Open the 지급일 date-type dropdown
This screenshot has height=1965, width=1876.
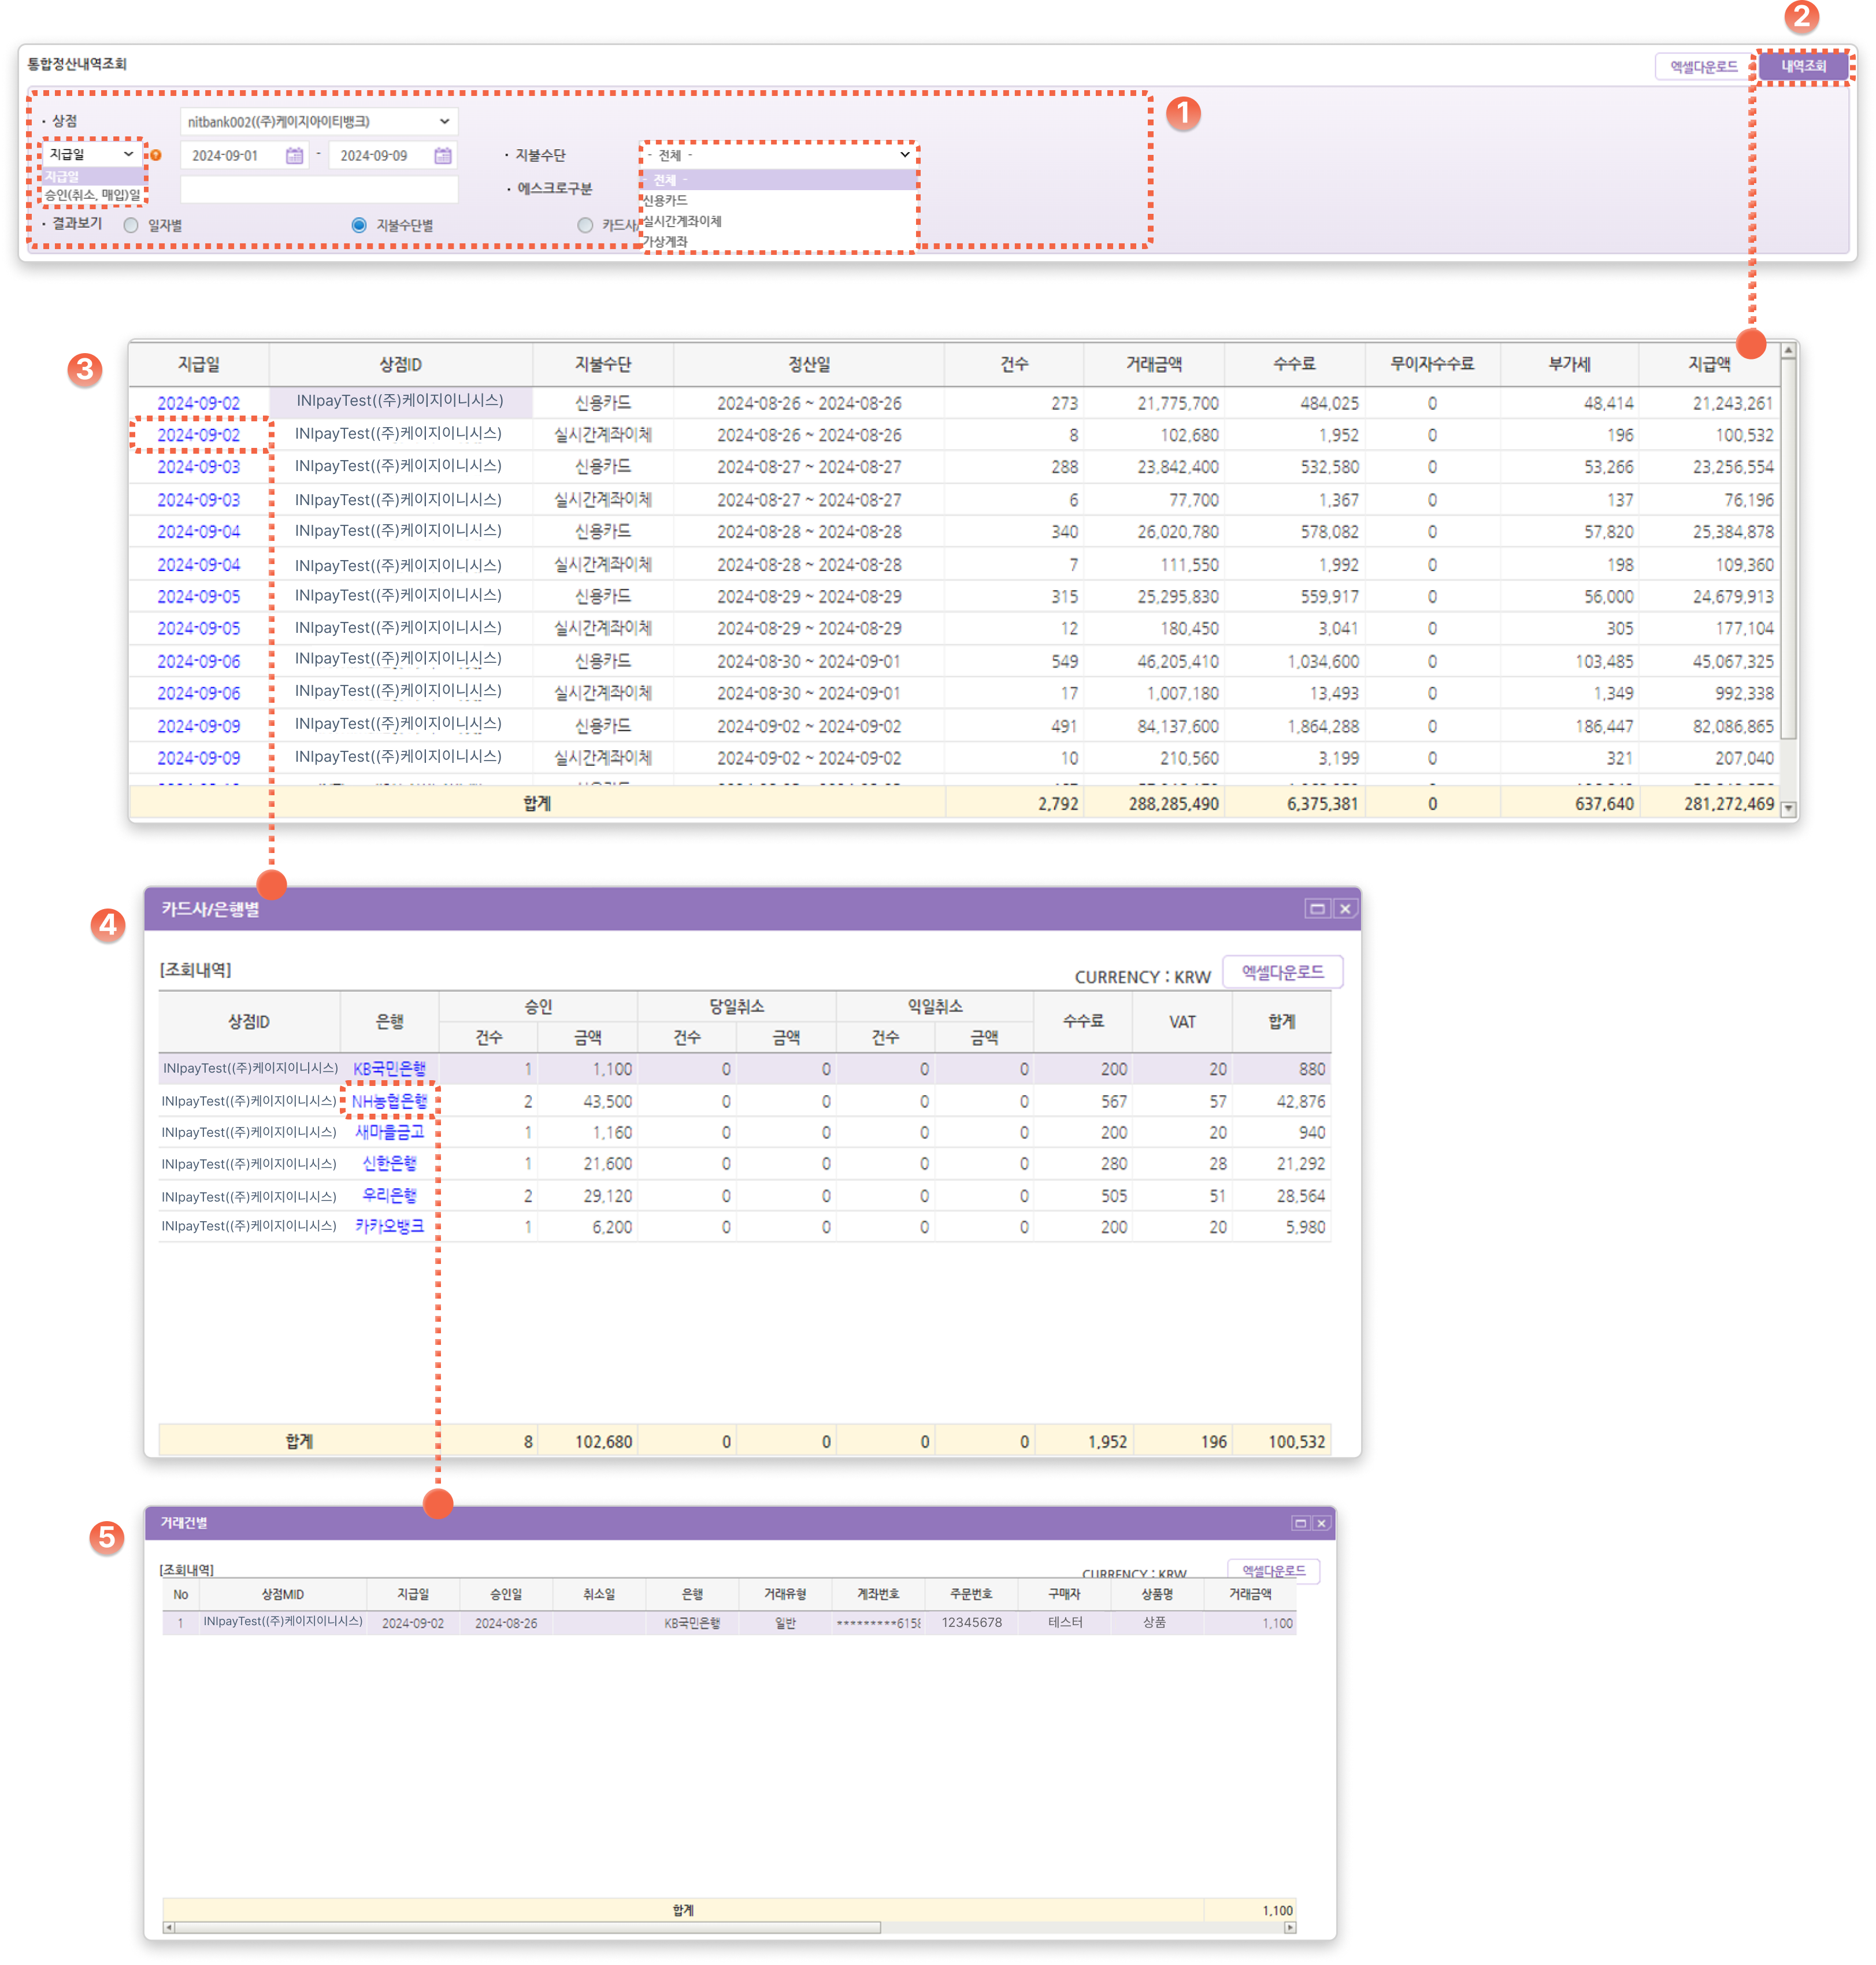pos(91,154)
